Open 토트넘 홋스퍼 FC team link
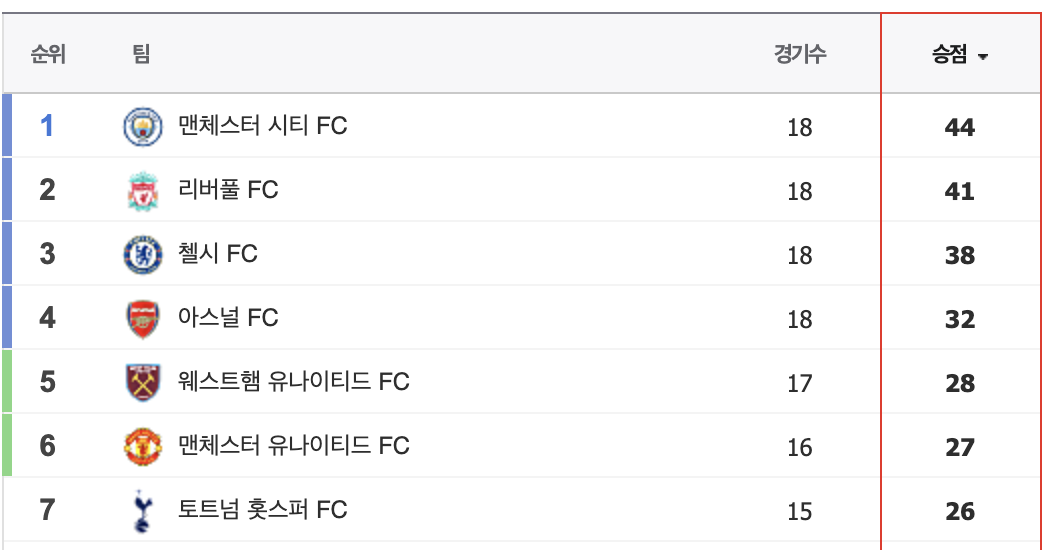 point(263,510)
